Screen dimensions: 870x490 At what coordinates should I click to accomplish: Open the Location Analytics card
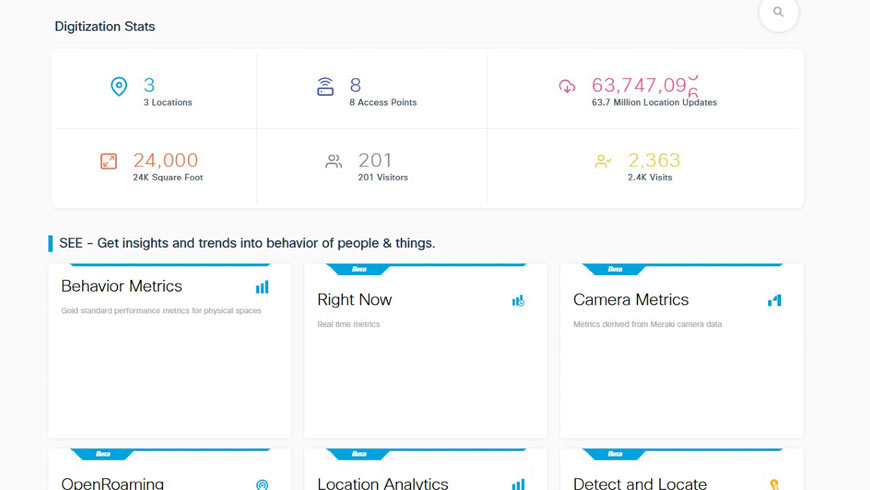(x=426, y=469)
